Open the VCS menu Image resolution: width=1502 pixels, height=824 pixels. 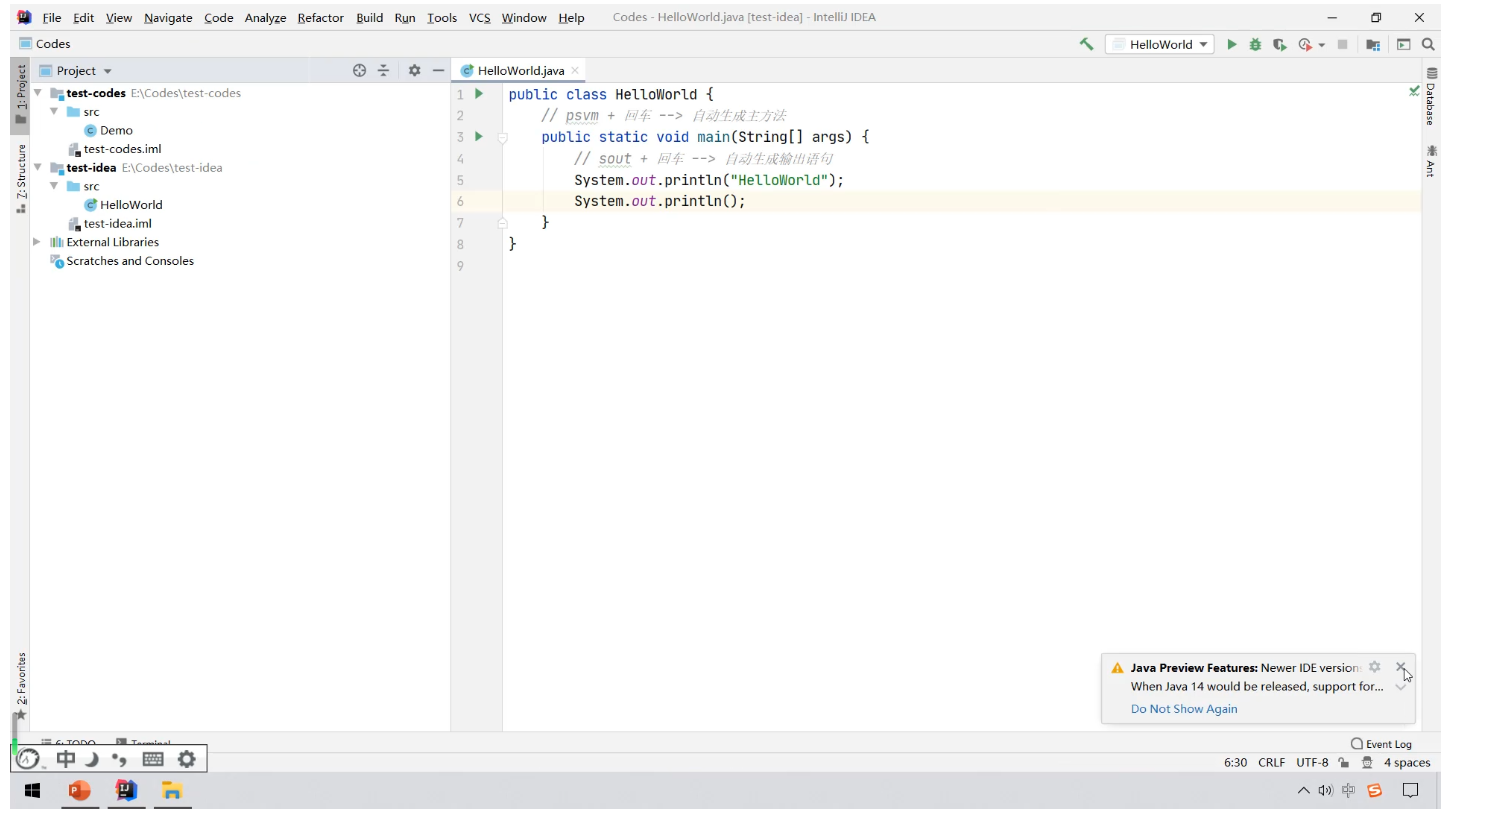click(x=480, y=18)
